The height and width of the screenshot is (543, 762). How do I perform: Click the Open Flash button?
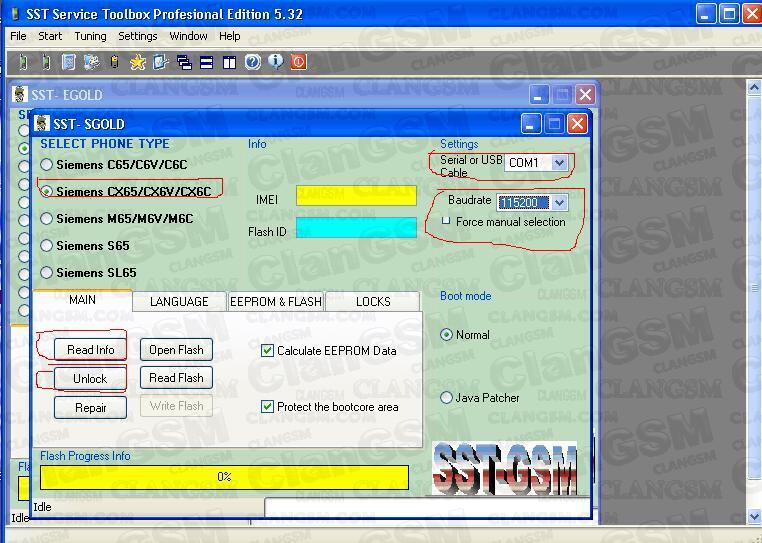(x=176, y=350)
